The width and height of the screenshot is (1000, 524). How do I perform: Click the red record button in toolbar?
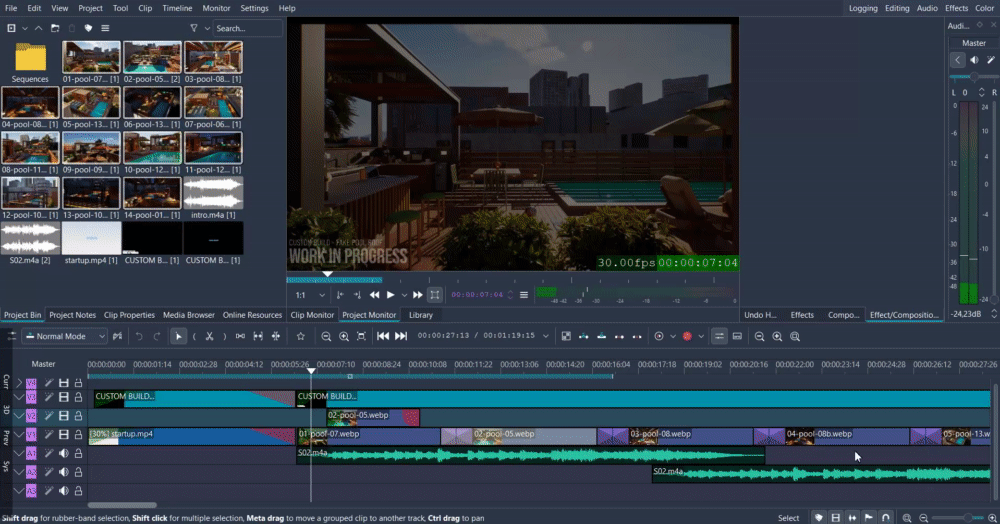click(x=687, y=336)
